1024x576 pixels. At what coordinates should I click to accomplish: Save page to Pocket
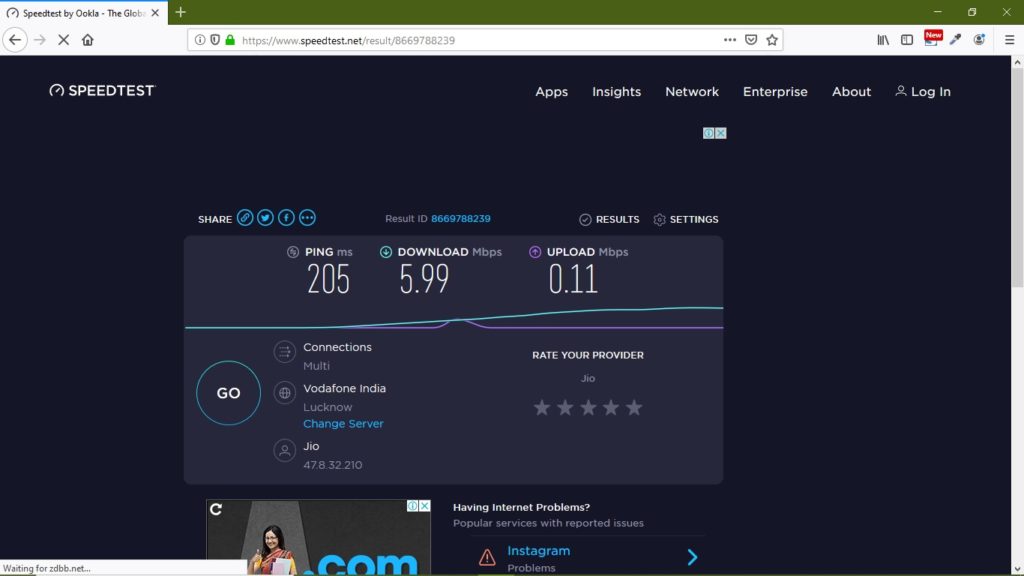751,40
